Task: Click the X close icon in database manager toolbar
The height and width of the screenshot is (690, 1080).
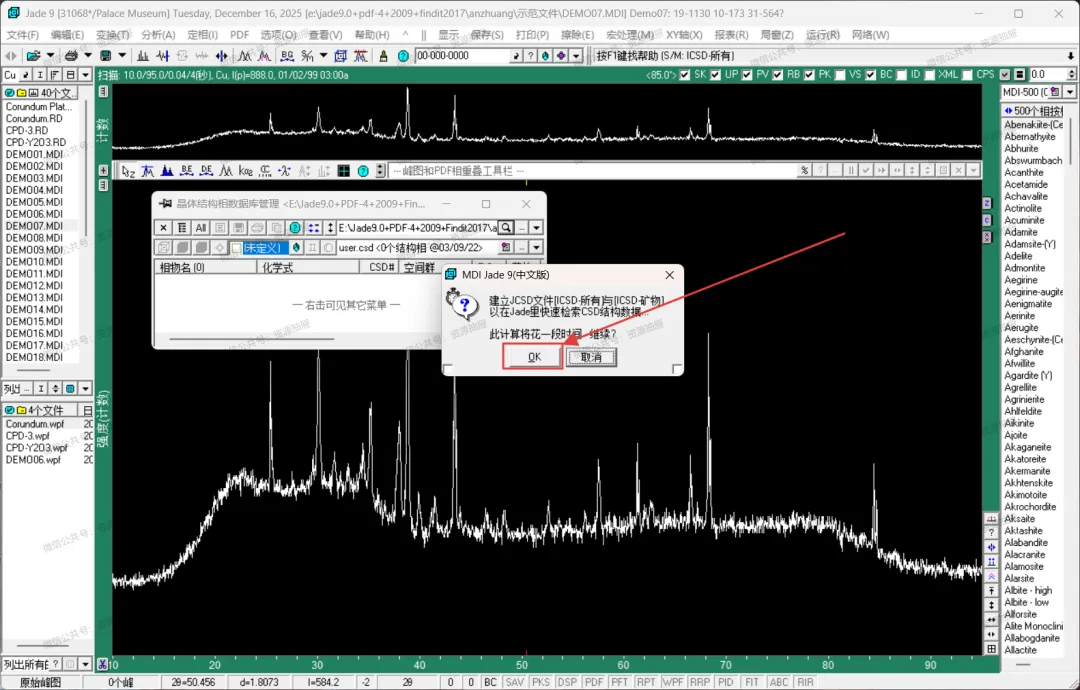Action: pyautogui.click(x=163, y=227)
